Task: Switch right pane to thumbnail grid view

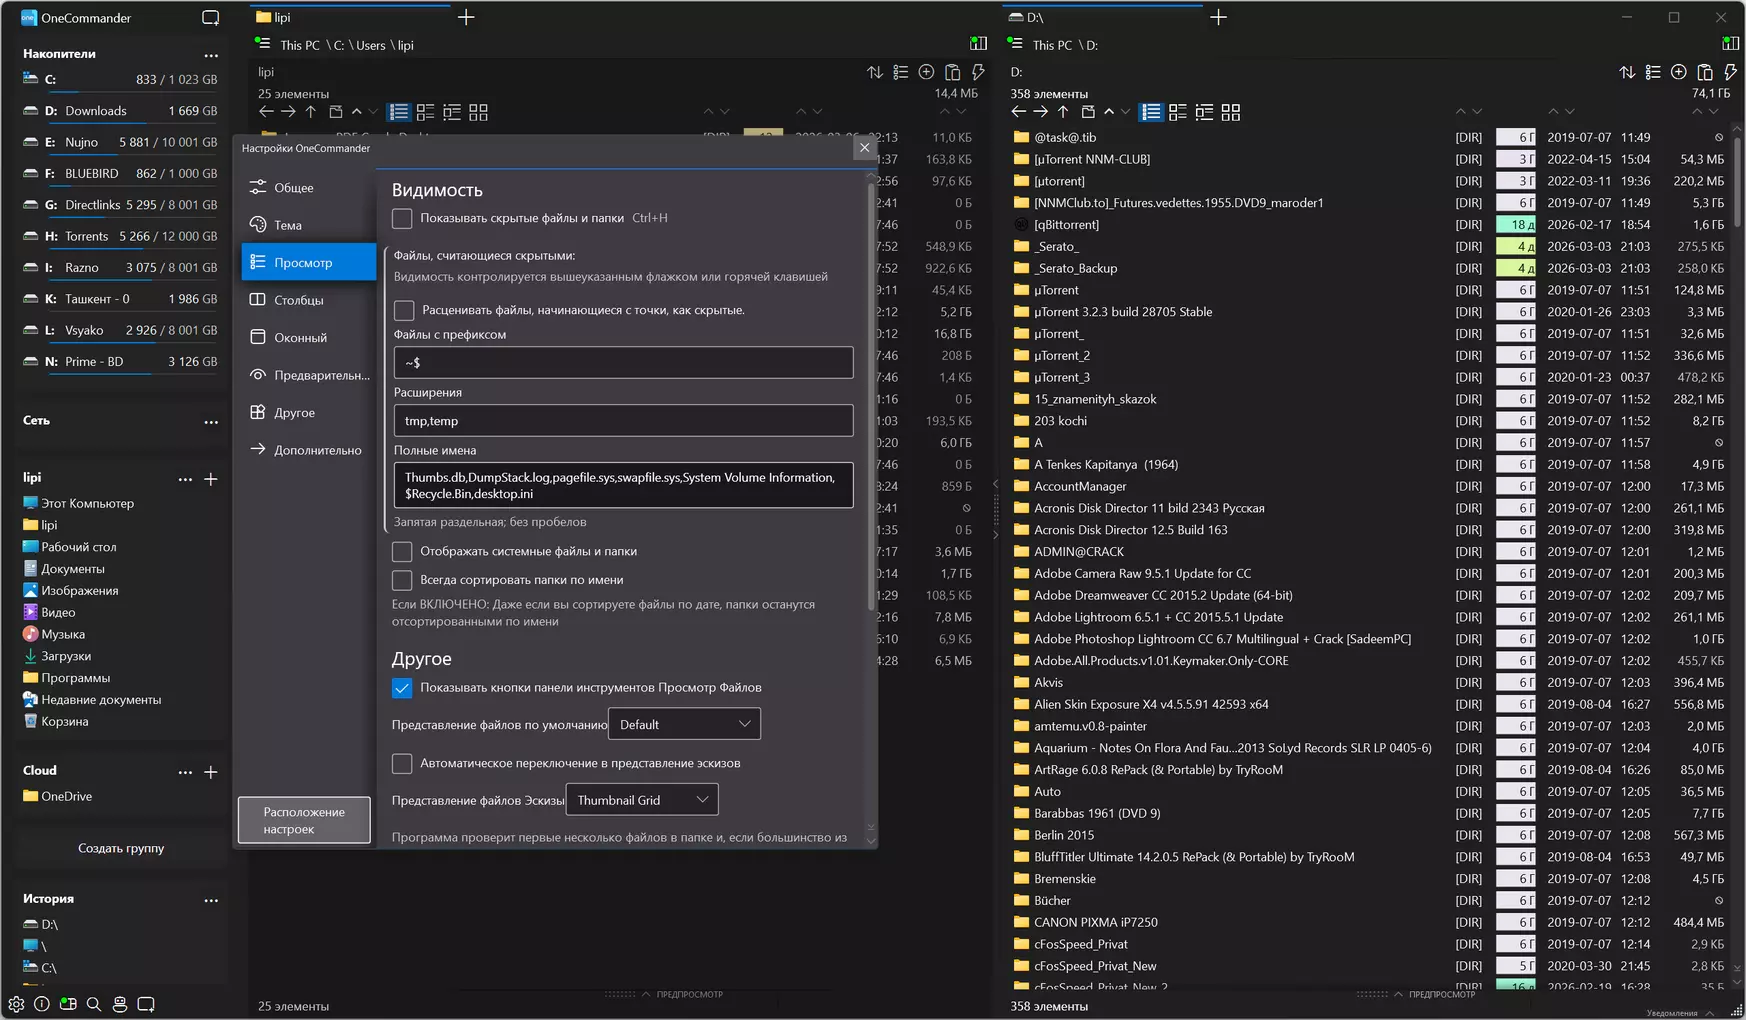Action: point(1231,112)
